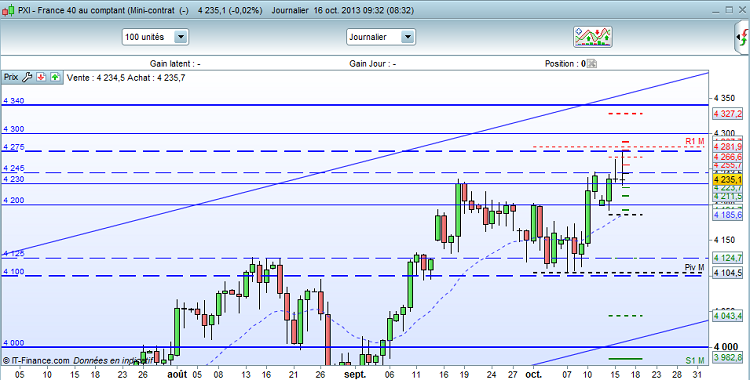Click the S1 M support label

point(695,360)
